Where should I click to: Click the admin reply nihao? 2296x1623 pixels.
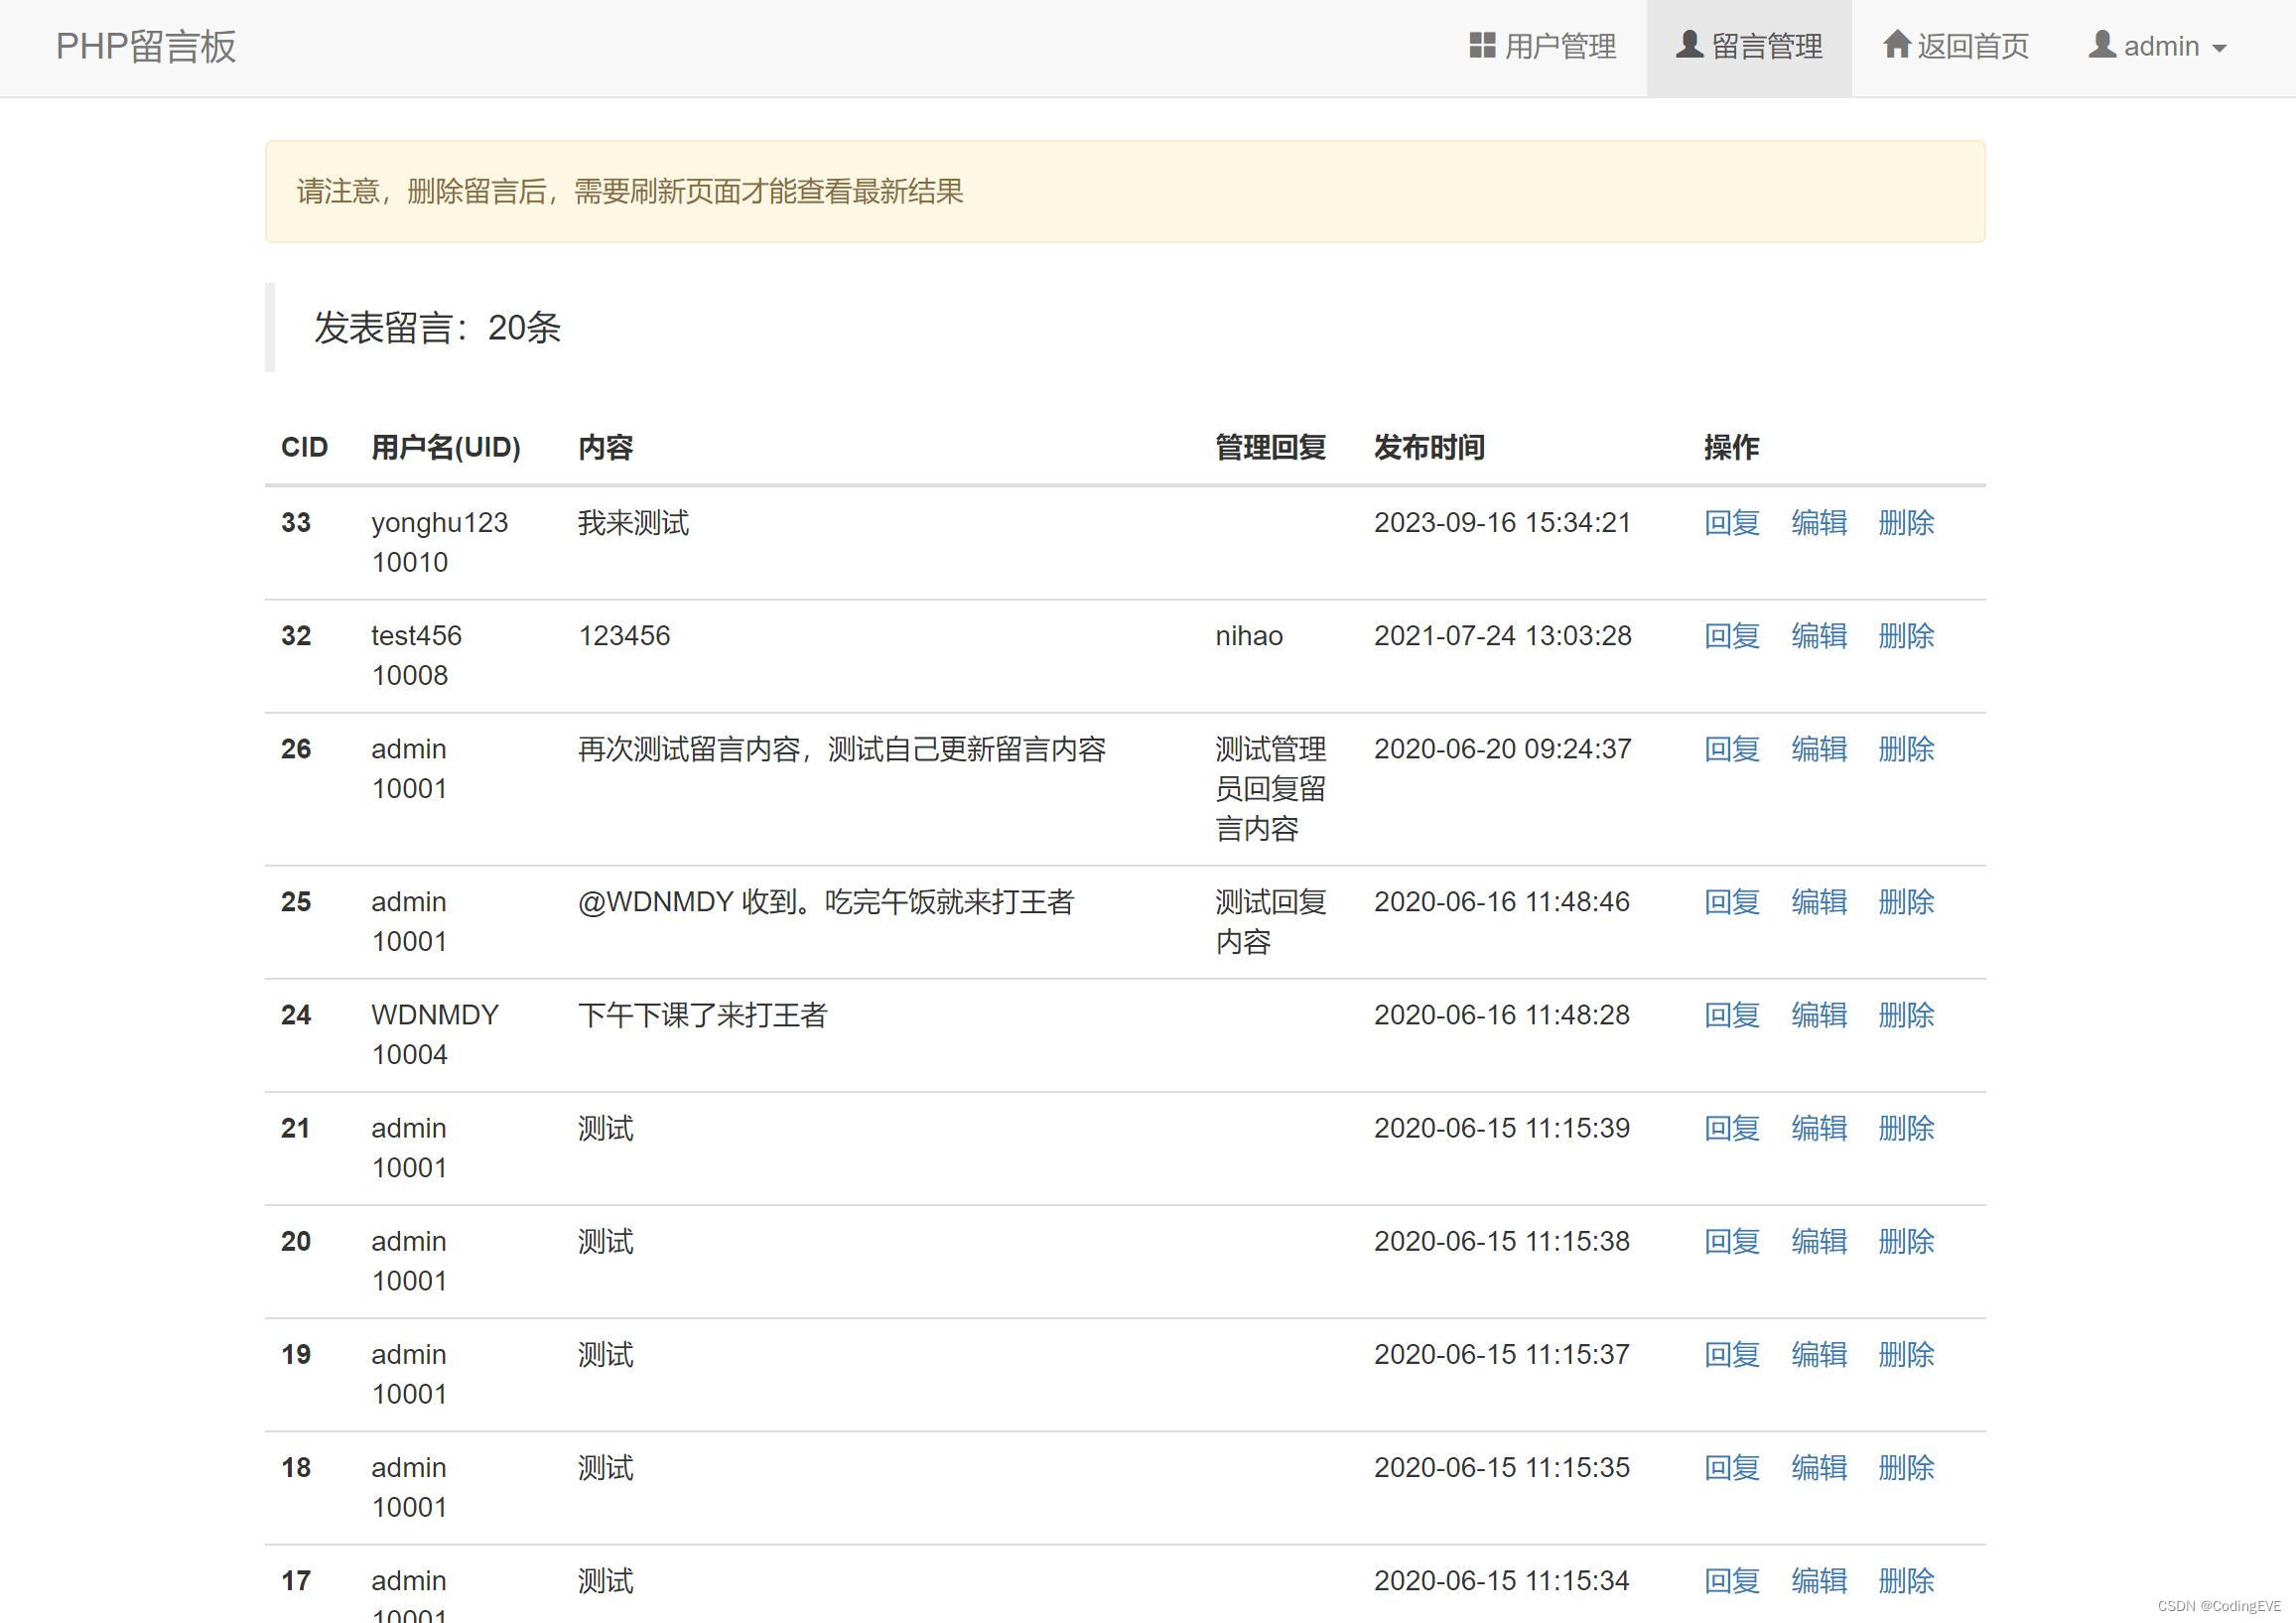point(1249,635)
